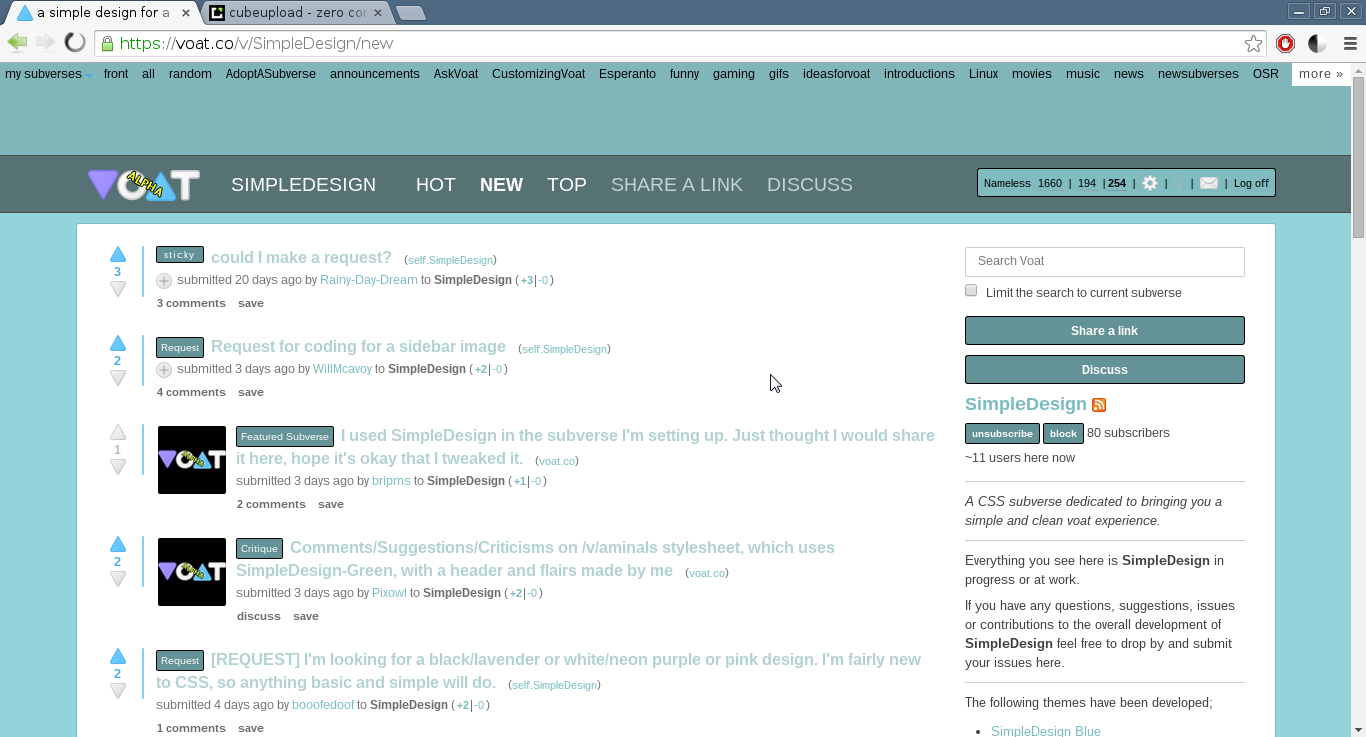This screenshot has height=737, width=1366.
Task: Switch to the TOP tab
Action: point(566,185)
